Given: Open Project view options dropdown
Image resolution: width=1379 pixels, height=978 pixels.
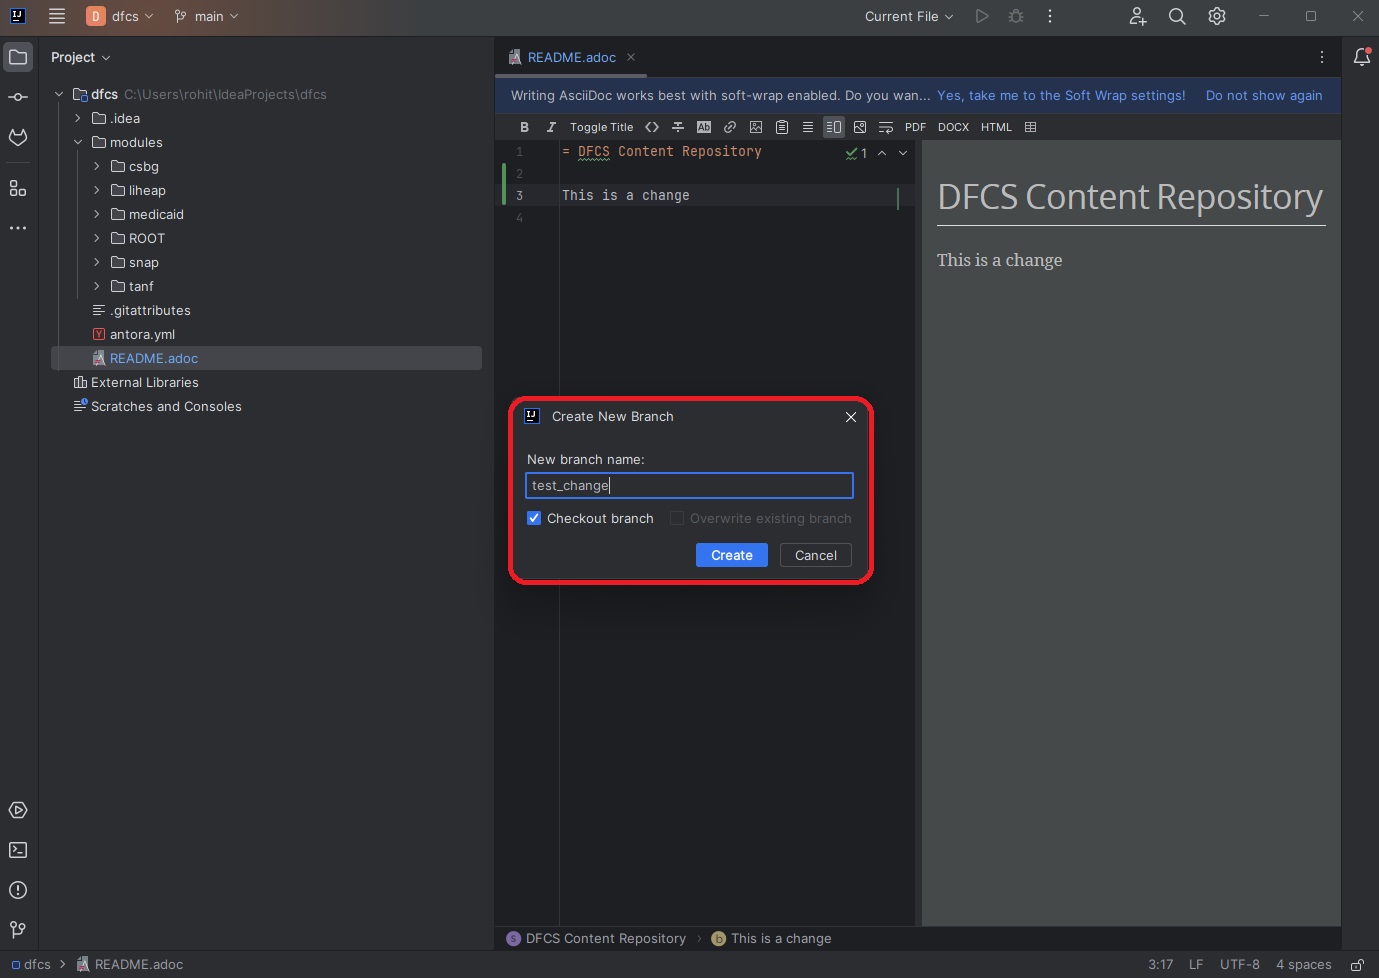Looking at the screenshot, I should 80,57.
